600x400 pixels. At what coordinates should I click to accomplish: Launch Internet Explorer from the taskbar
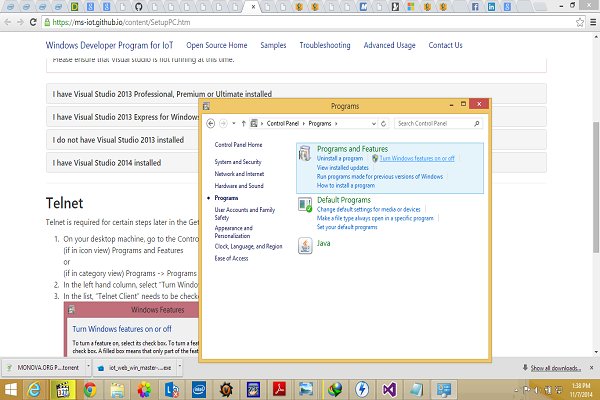pyautogui.click(x=34, y=390)
